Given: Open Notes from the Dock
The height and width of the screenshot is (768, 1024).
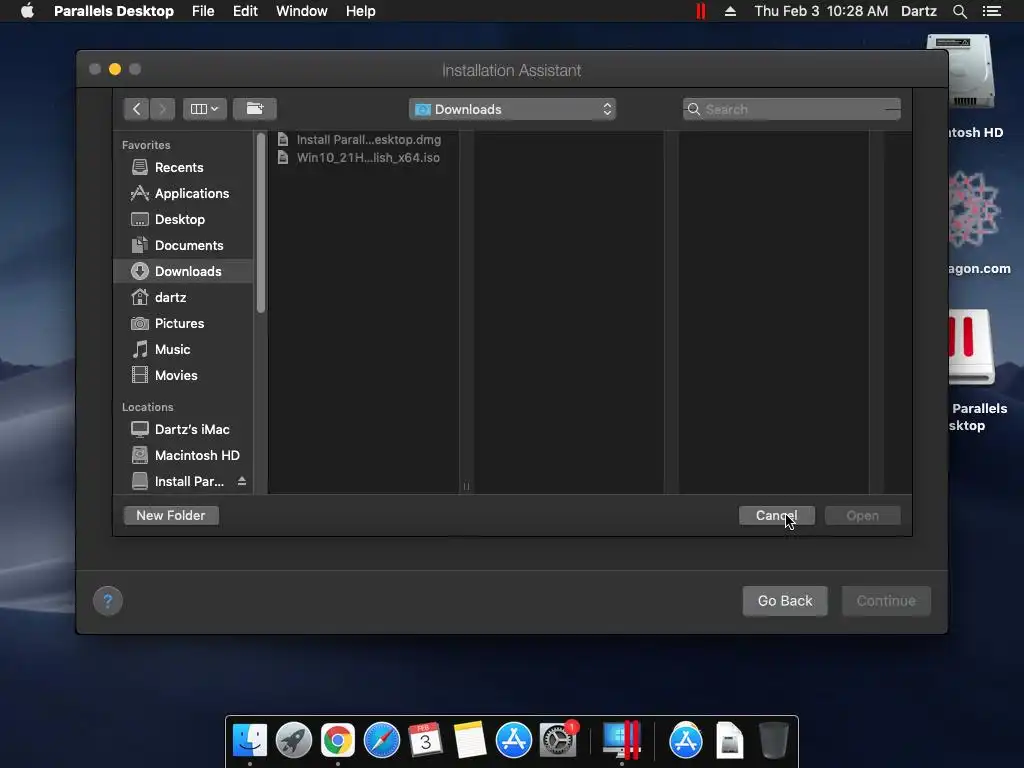Looking at the screenshot, I should pyautogui.click(x=469, y=740).
